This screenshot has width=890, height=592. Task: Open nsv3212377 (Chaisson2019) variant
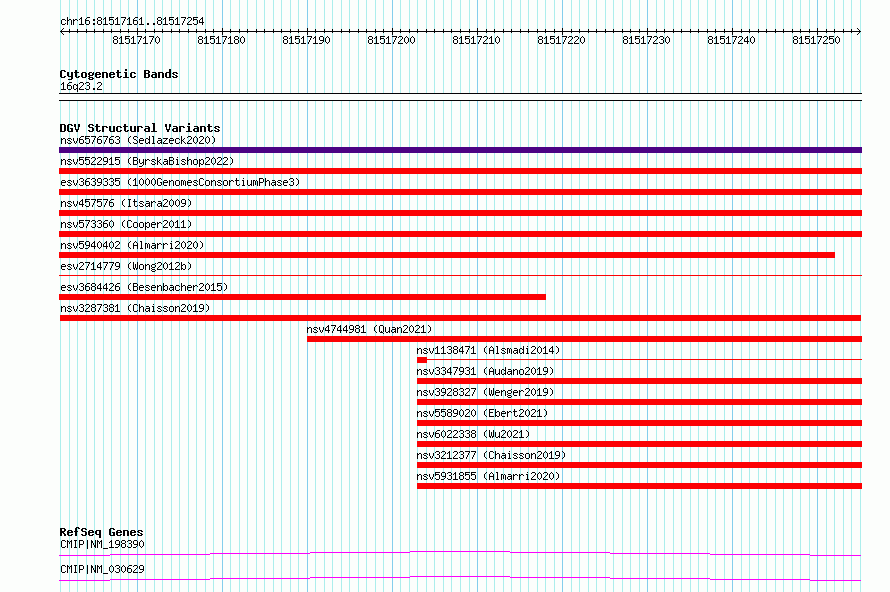(491, 455)
